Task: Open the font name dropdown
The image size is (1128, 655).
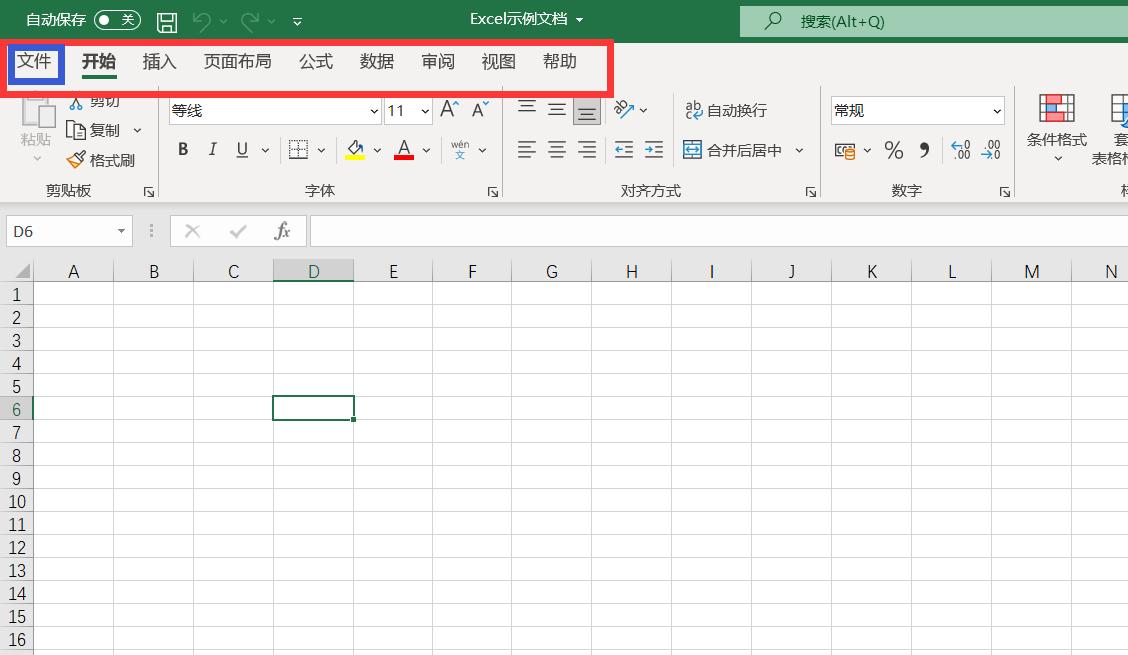Action: click(374, 110)
